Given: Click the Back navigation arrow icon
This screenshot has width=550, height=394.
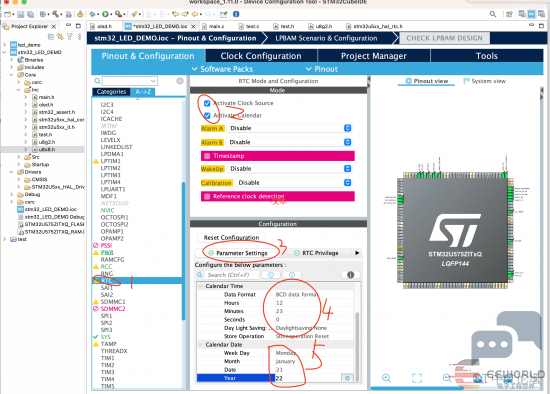Looking at the screenshot, I should coord(195,14).
